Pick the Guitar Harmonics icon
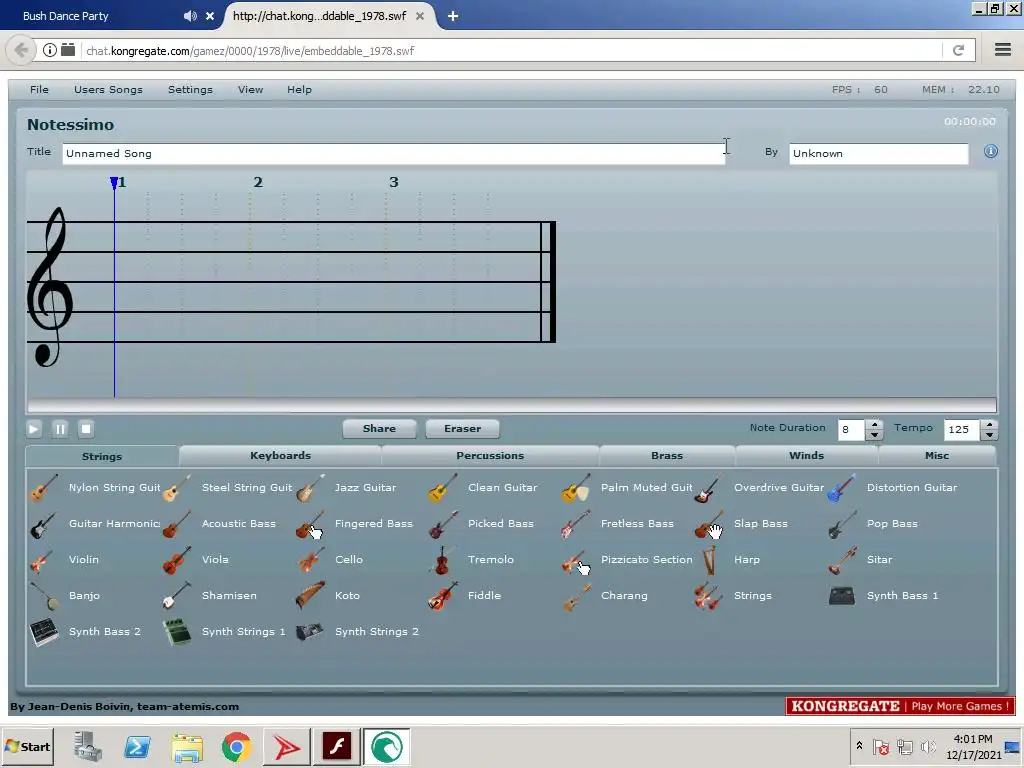Viewport: 1024px width, 768px height. tap(44, 524)
